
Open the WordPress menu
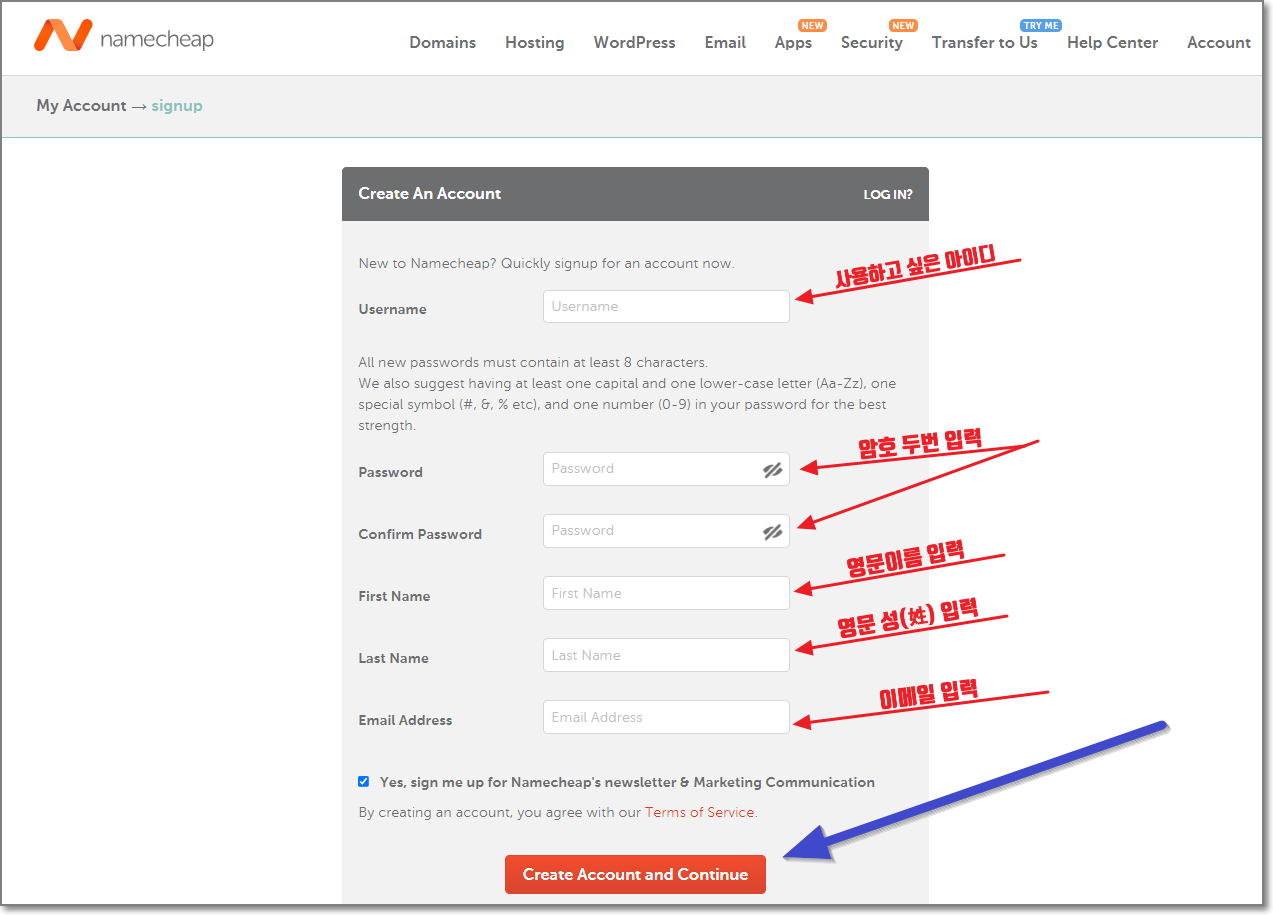coord(634,42)
